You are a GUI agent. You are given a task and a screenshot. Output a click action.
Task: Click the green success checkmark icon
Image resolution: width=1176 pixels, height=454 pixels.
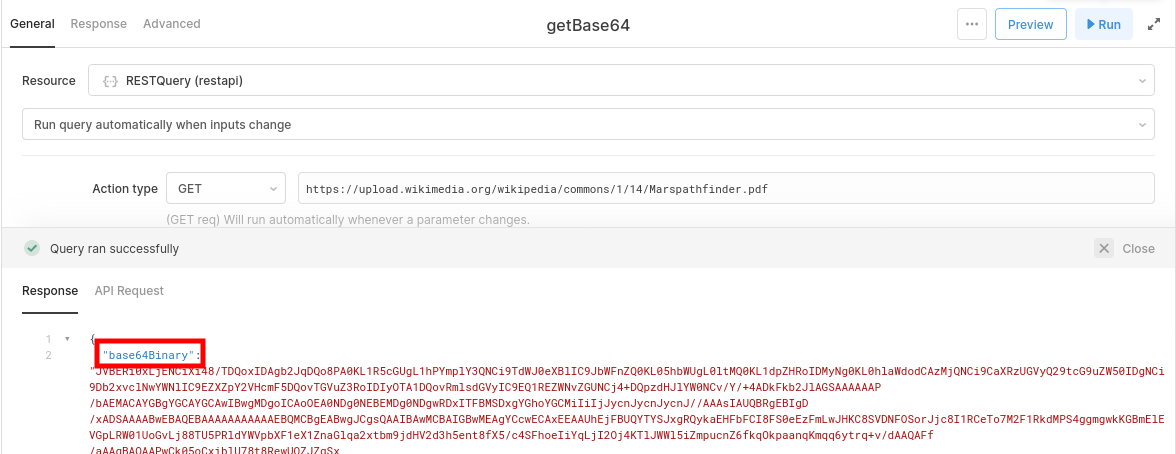click(32, 249)
